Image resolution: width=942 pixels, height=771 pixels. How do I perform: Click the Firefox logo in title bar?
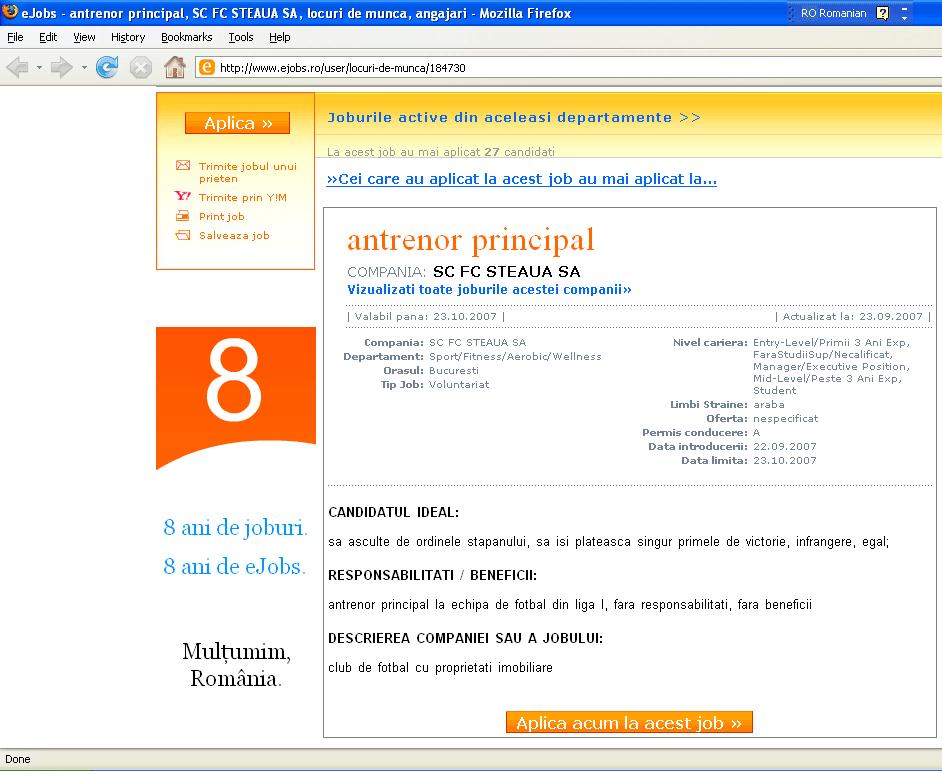(x=10, y=11)
